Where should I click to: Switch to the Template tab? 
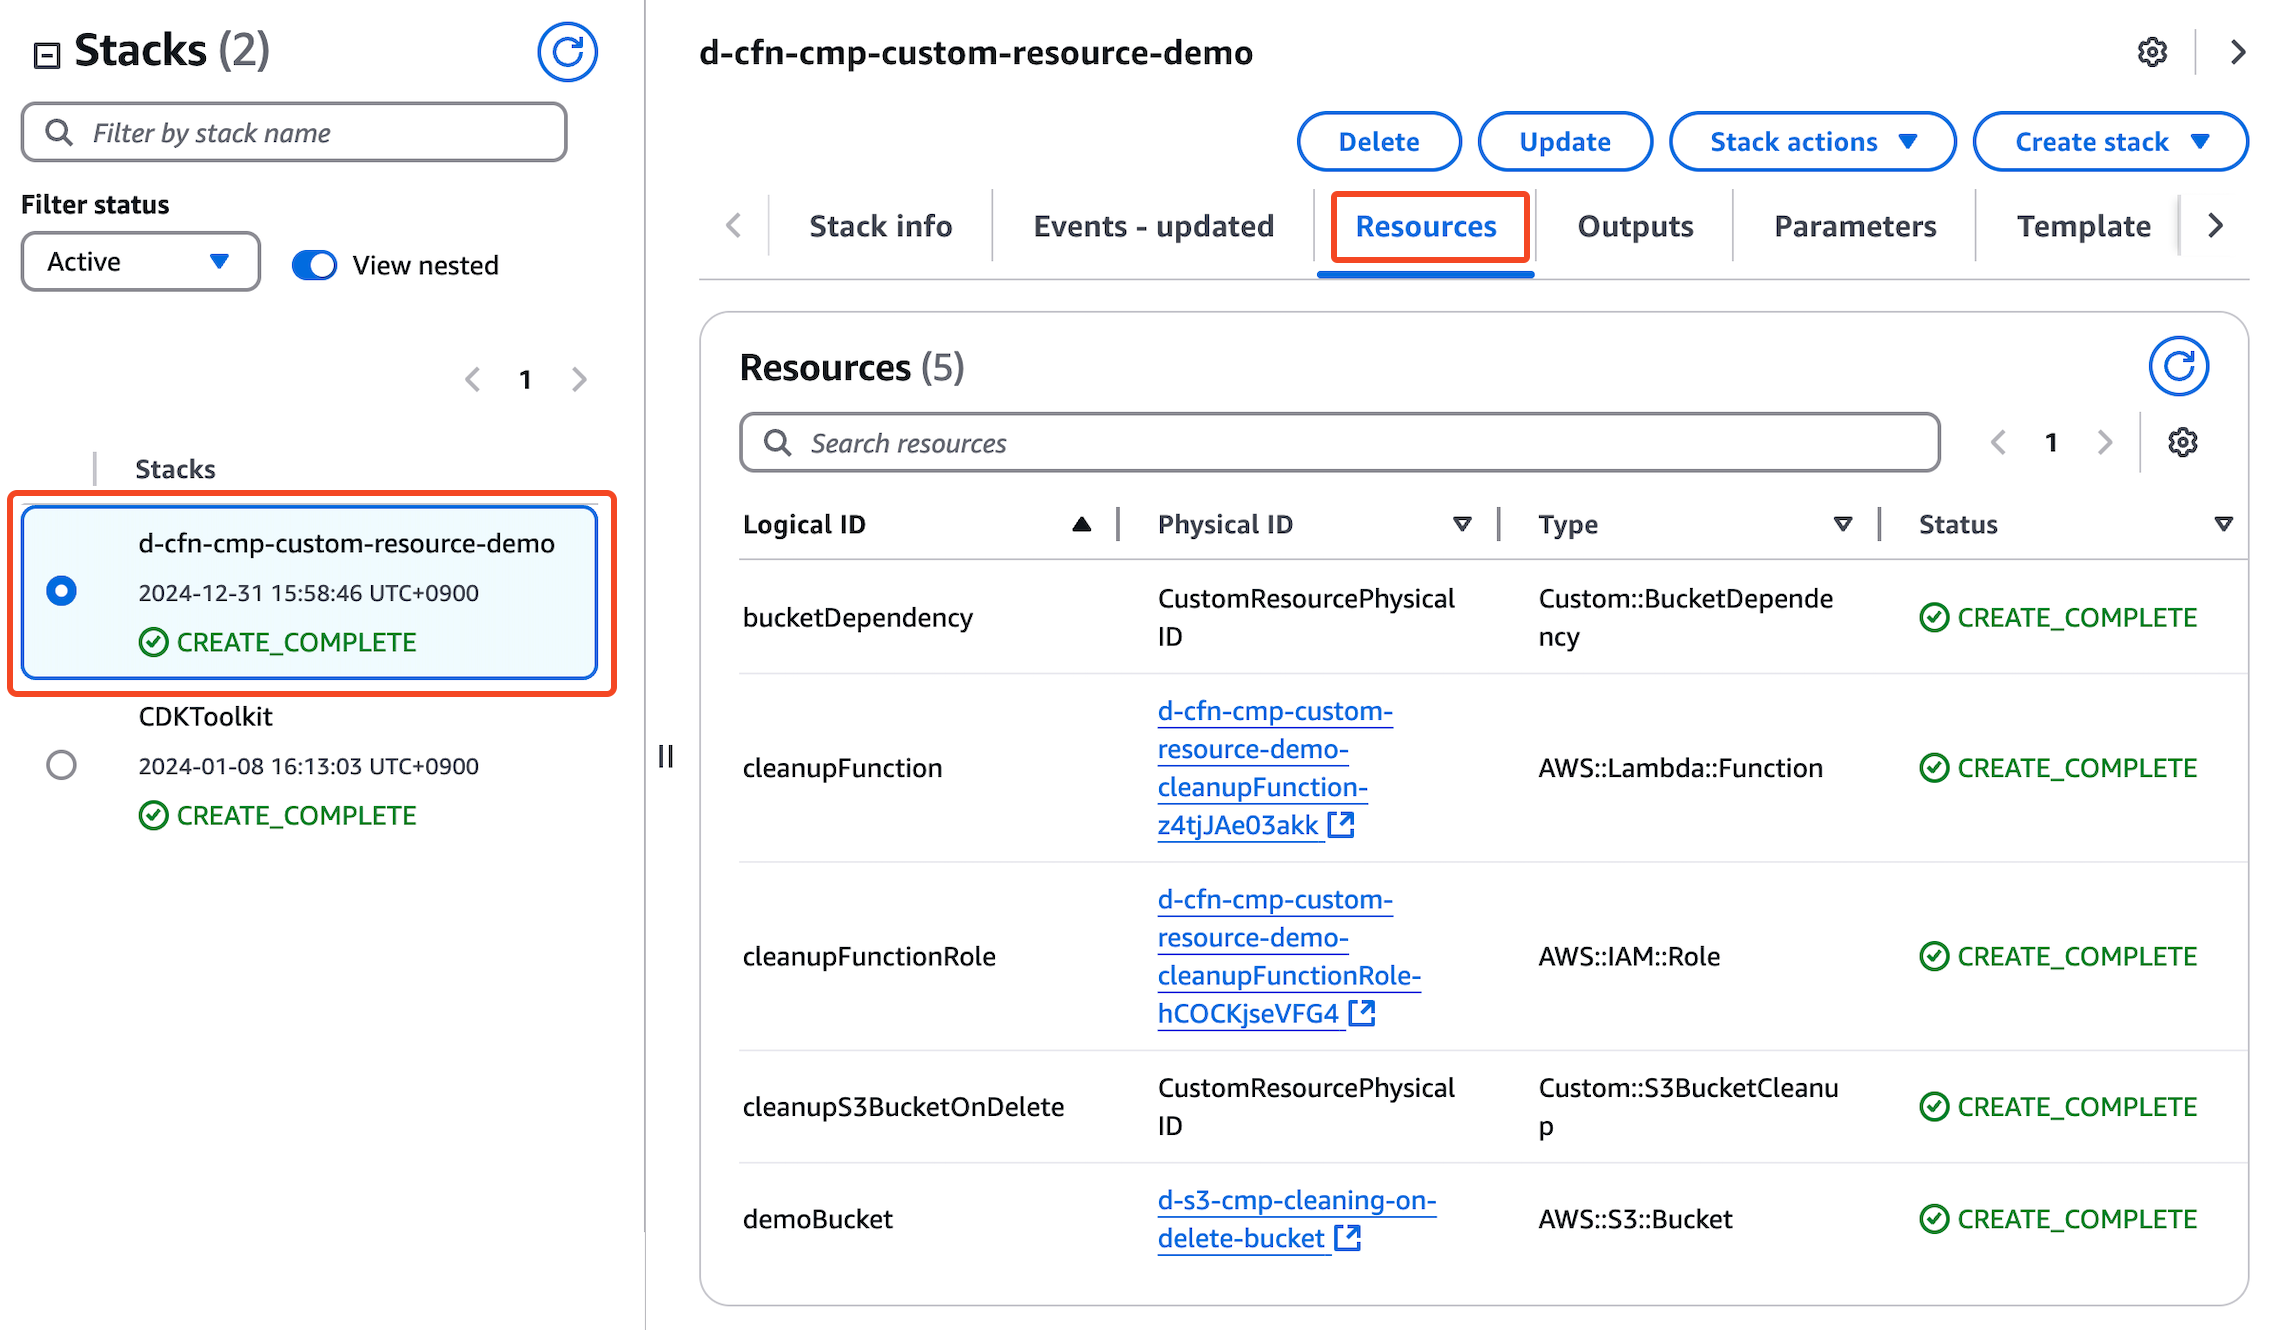click(2083, 226)
